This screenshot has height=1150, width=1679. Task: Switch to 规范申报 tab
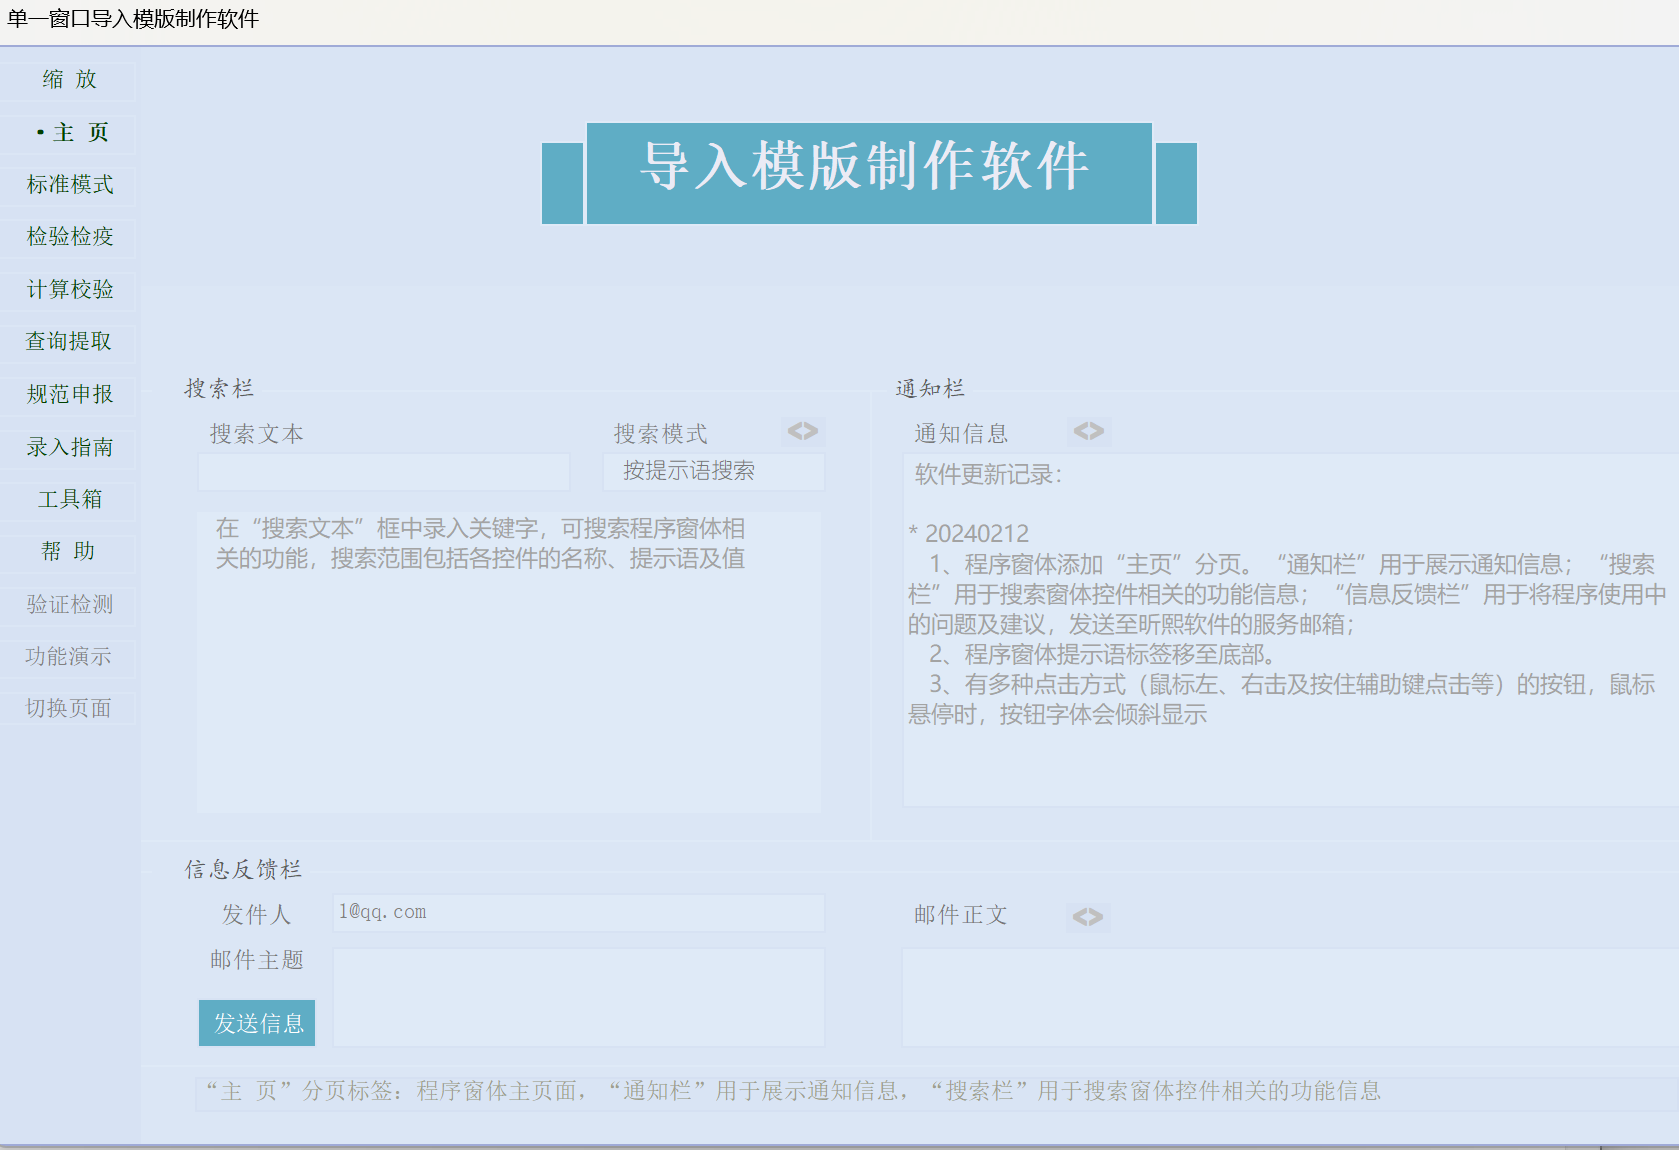(x=69, y=395)
